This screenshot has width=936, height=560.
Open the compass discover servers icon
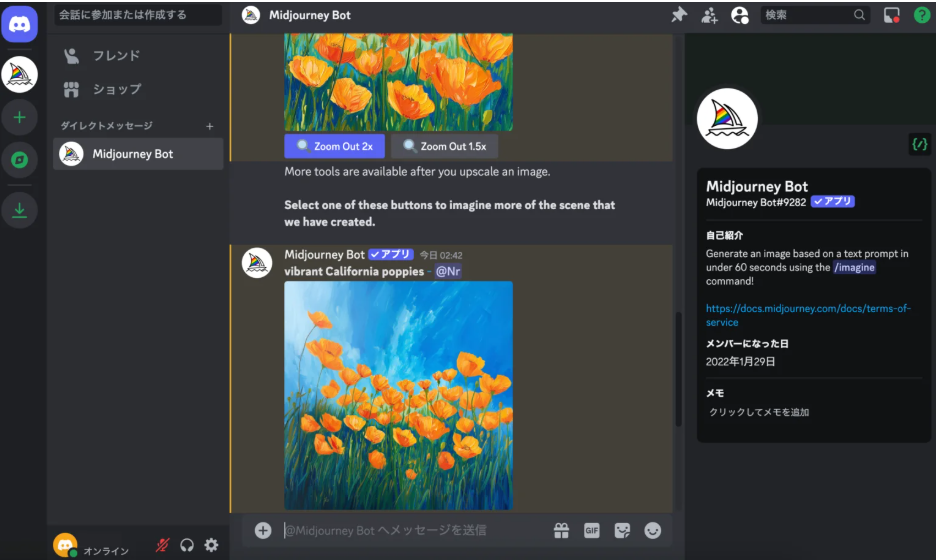pyautogui.click(x=20, y=160)
